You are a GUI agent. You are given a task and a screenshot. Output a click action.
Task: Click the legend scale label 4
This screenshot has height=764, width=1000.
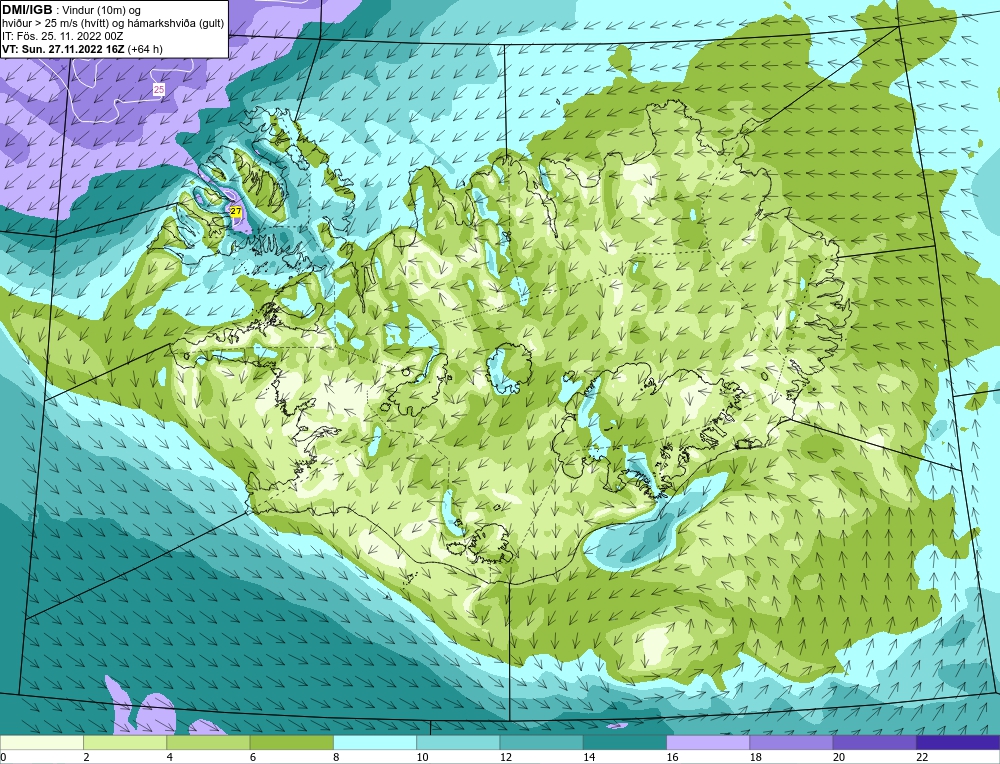170,758
